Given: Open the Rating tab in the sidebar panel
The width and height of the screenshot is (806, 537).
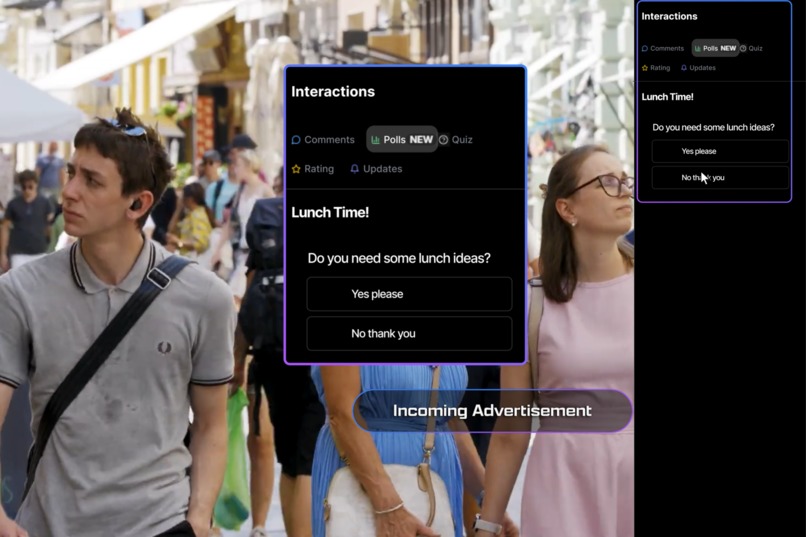Looking at the screenshot, I should pyautogui.click(x=656, y=68).
